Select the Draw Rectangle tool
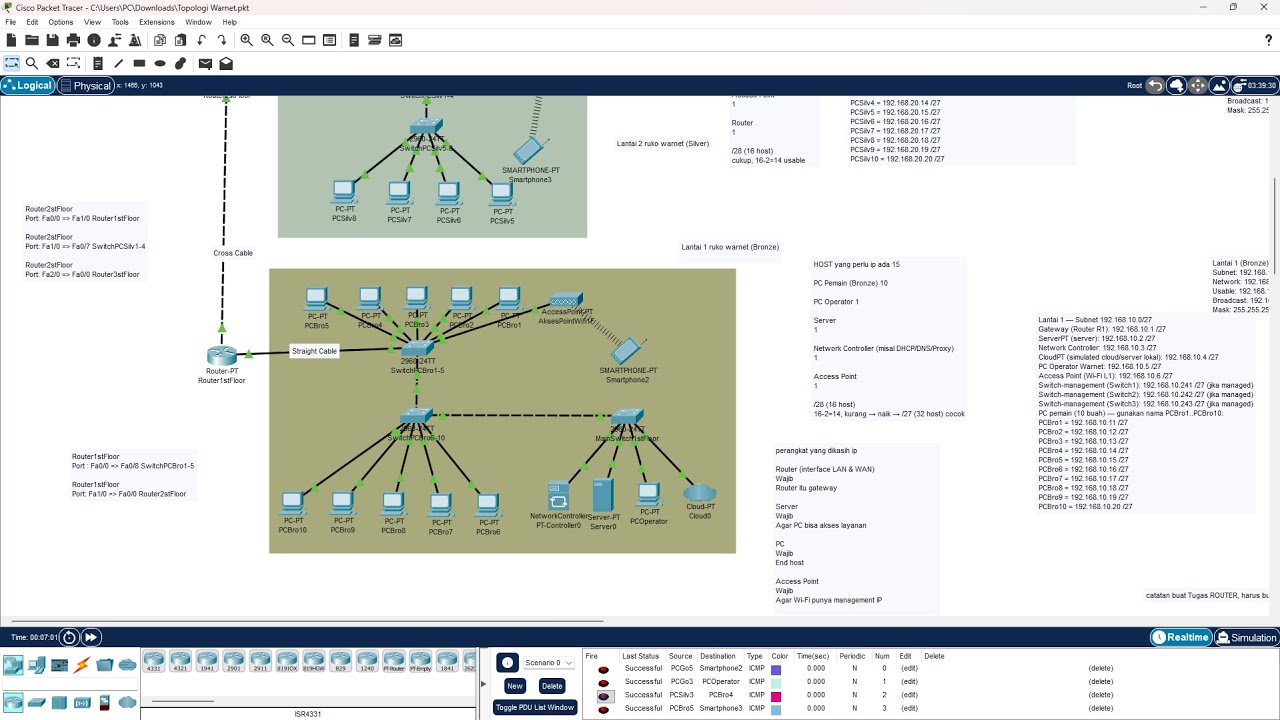 139,63
